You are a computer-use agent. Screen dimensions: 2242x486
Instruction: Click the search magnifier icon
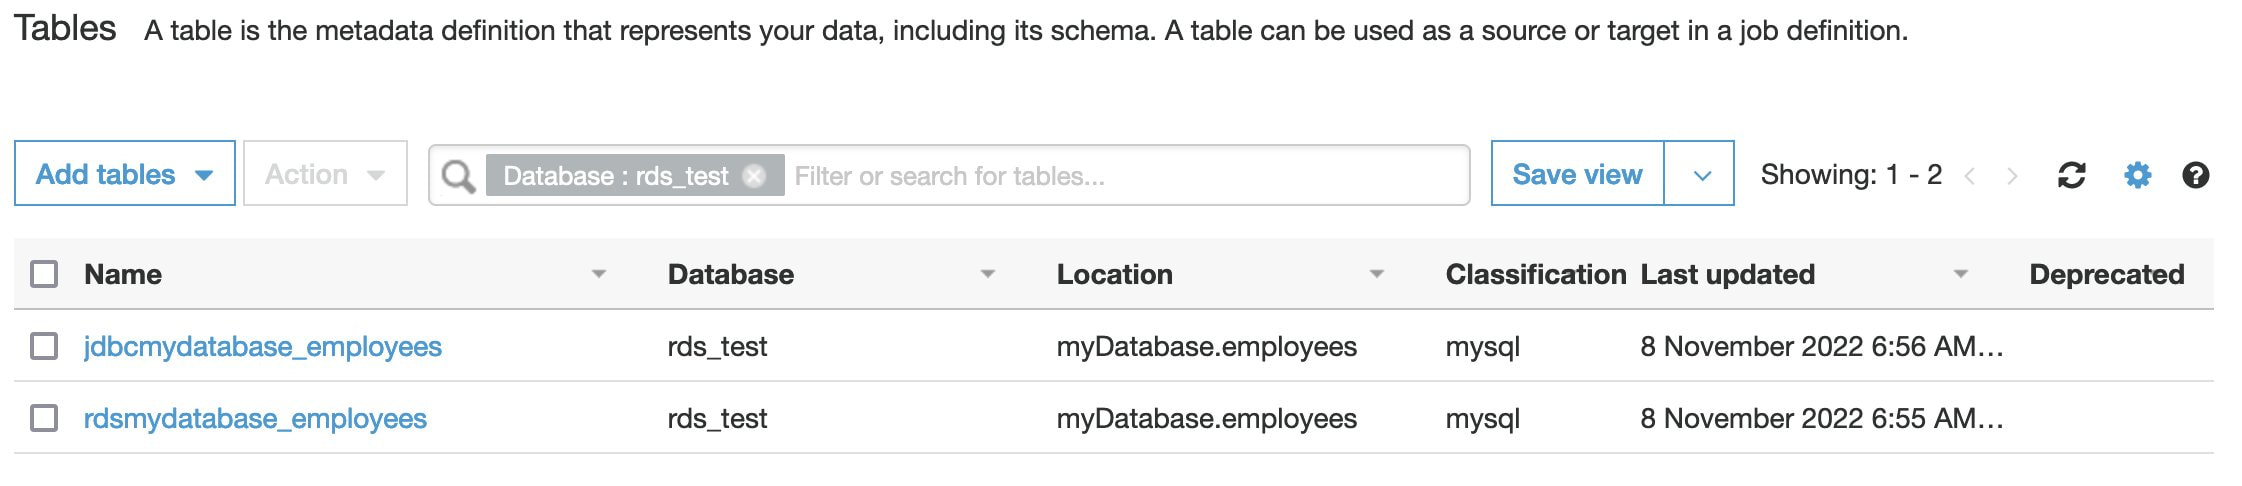pyautogui.click(x=458, y=176)
